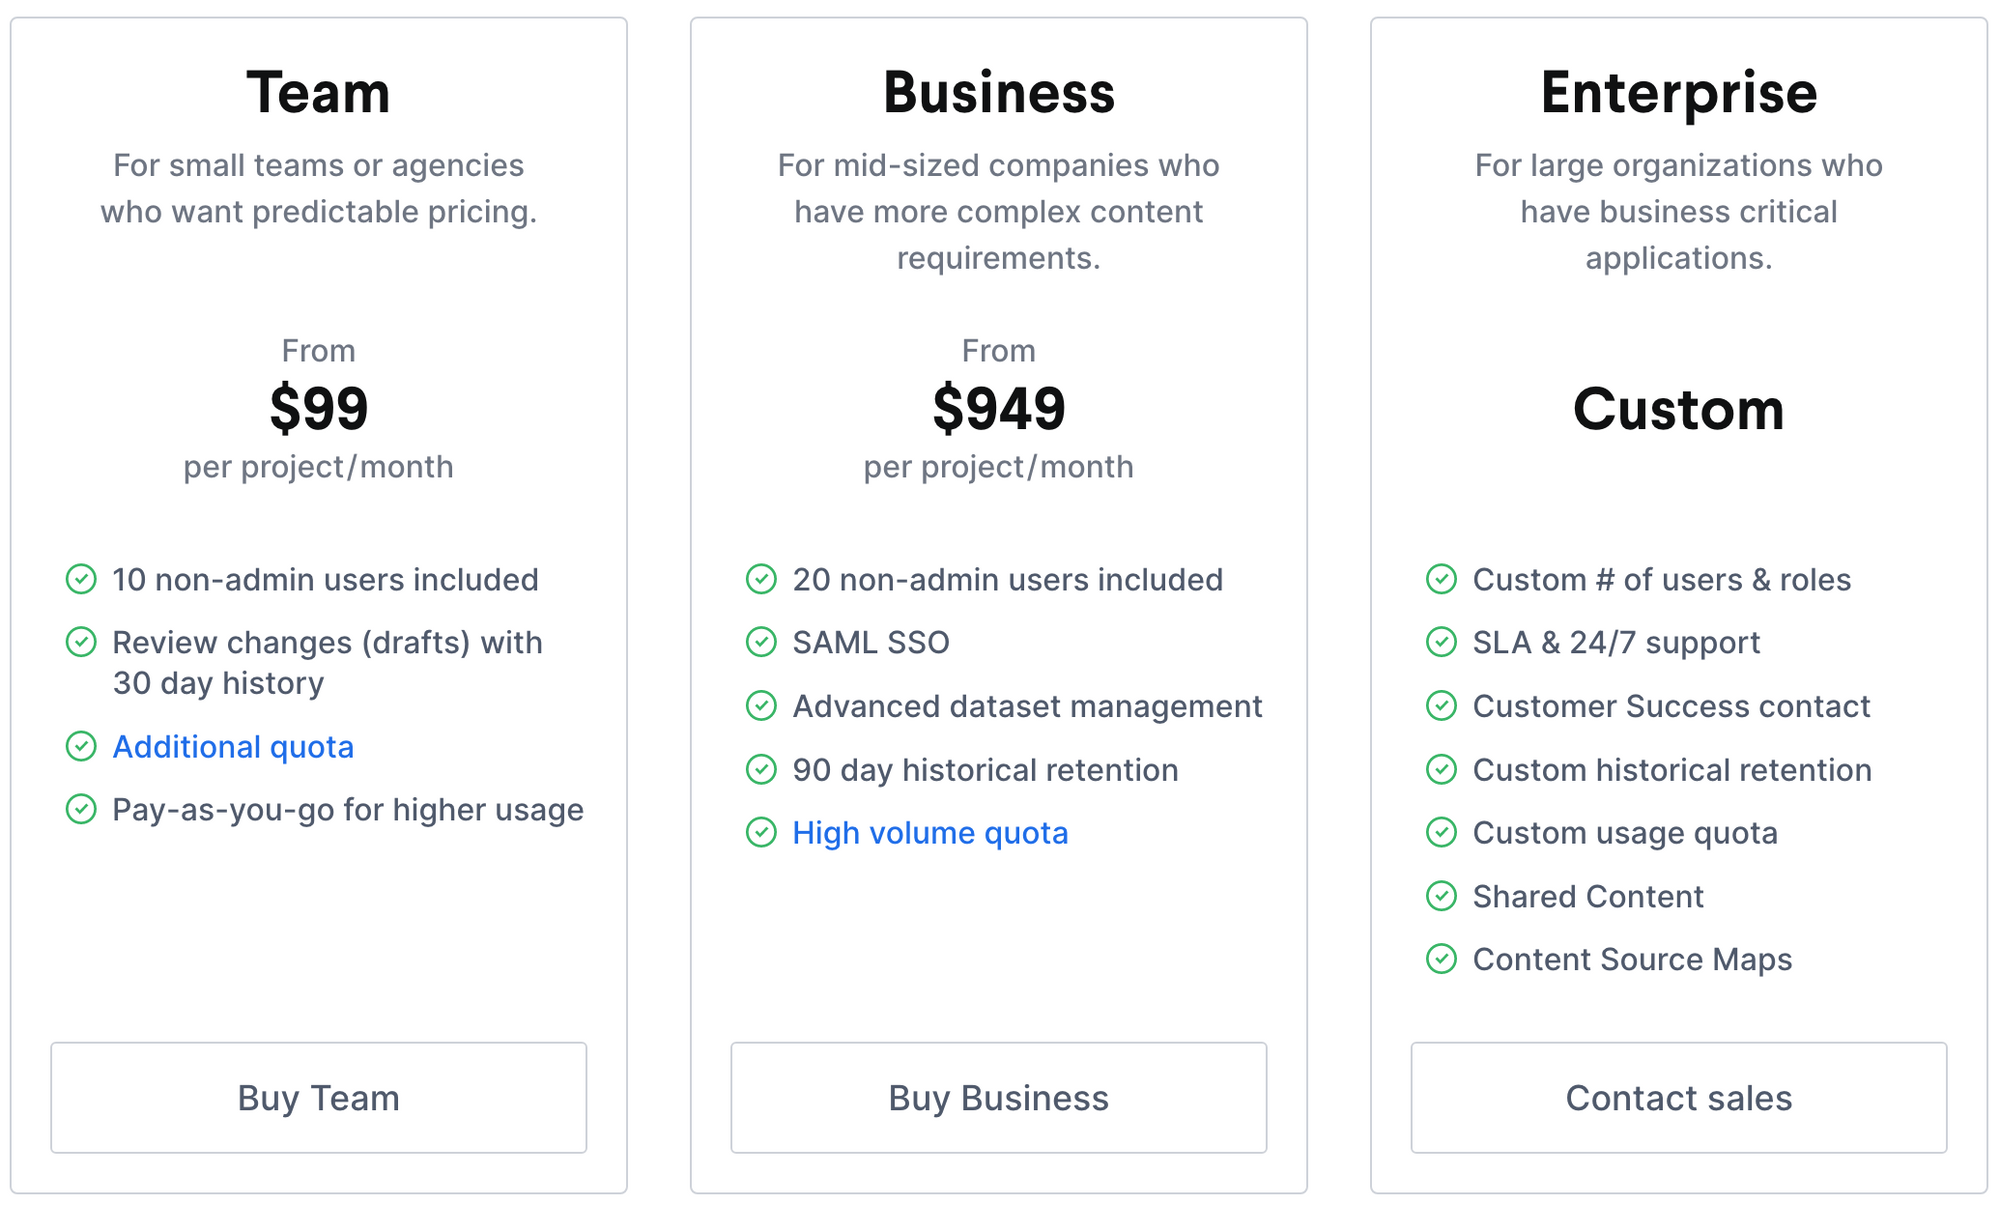The image size is (2000, 1208).
Task: Click the Enterprise plan heading
Action: [x=1678, y=93]
